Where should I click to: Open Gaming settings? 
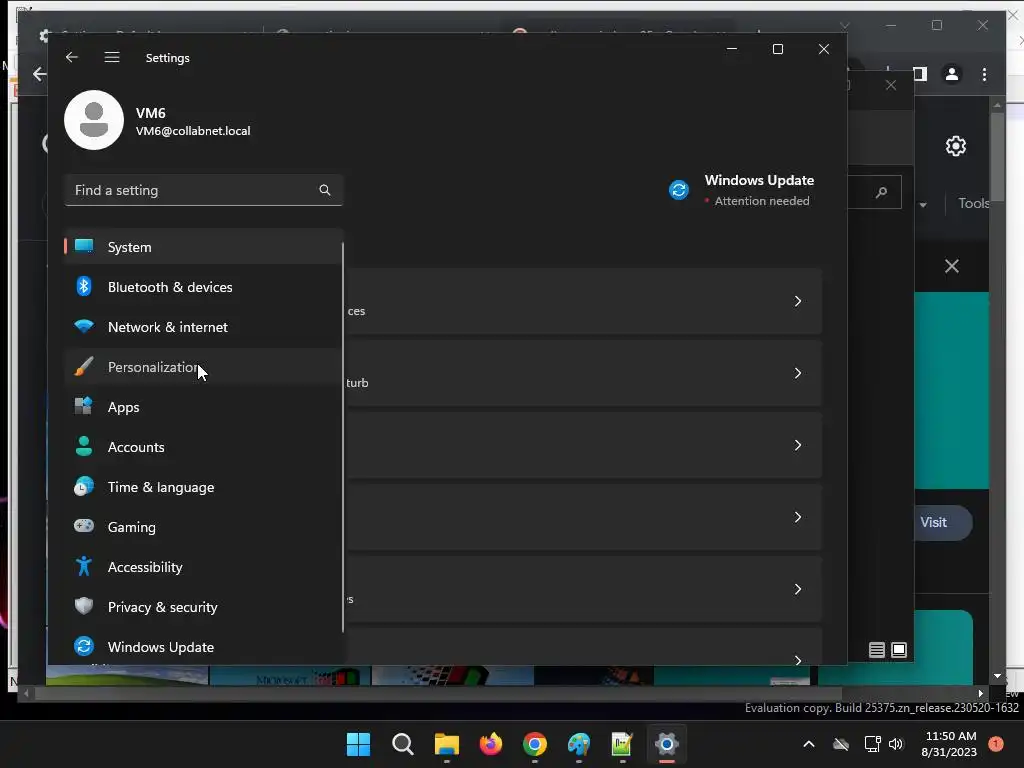coord(202,526)
